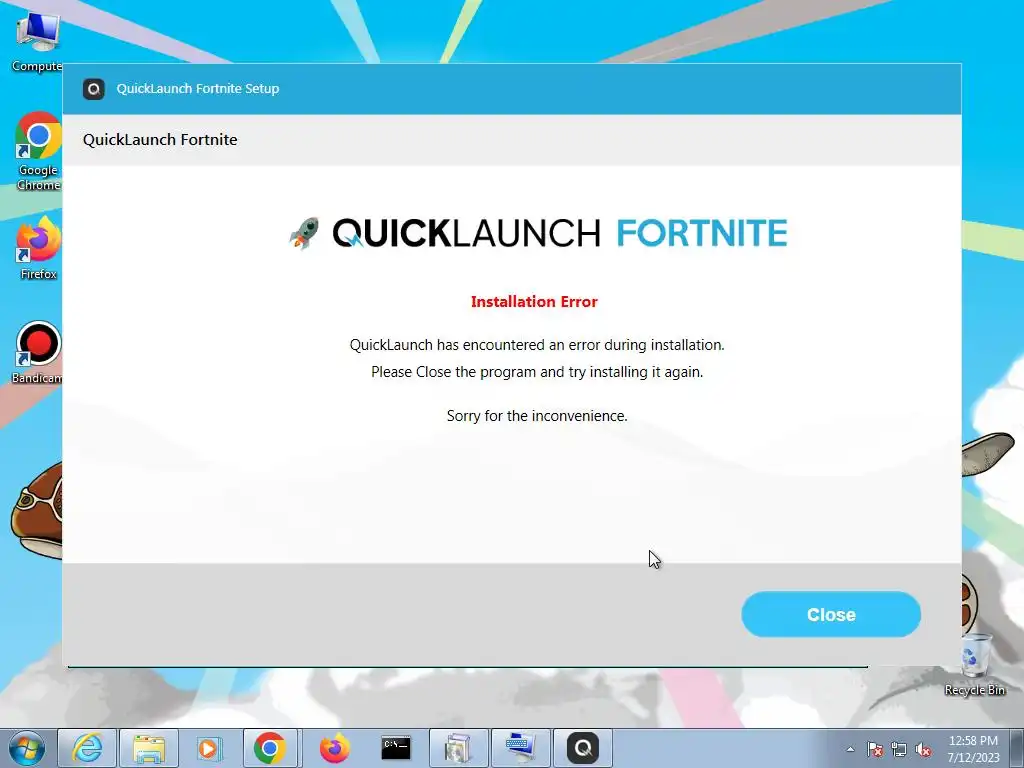Select the Firefox desktop shortcut
Image resolution: width=1024 pixels, height=768 pixels.
pos(39,249)
